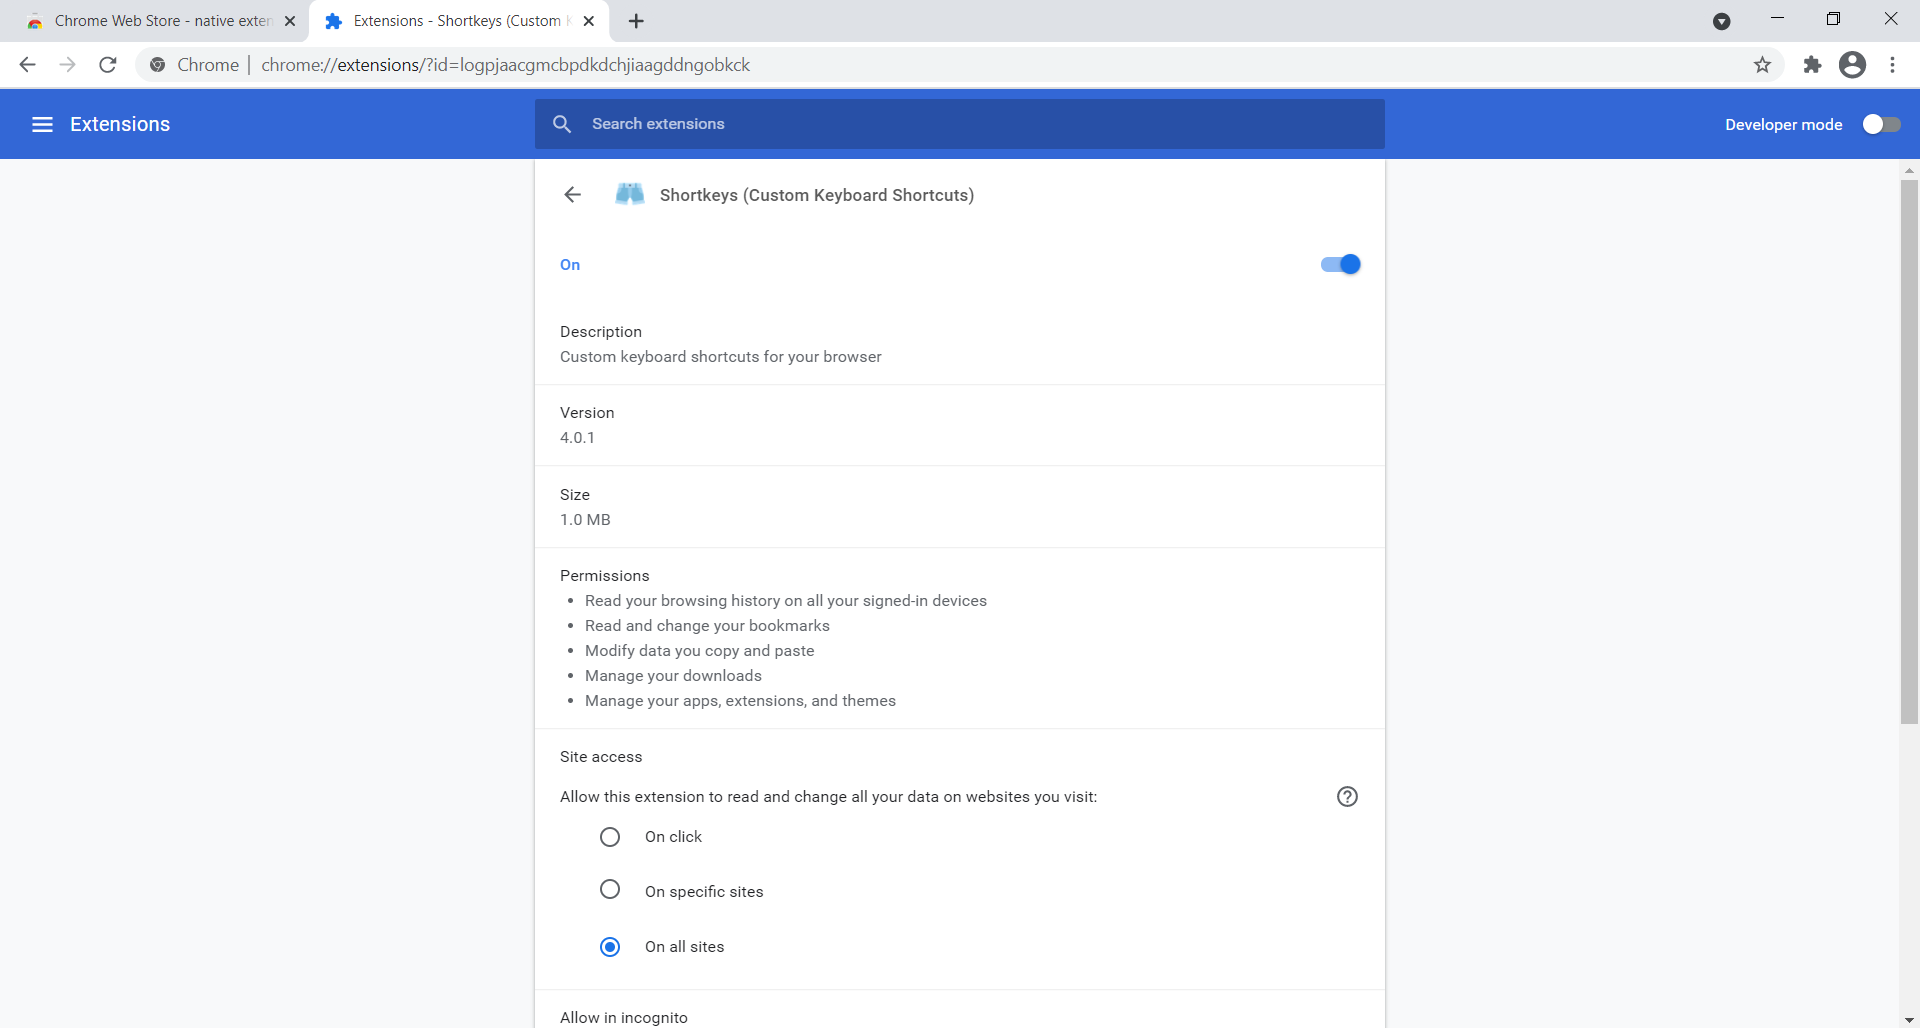Image resolution: width=1920 pixels, height=1028 pixels.
Task: Close the Extensions Shortkeys tab
Action: coord(589,21)
